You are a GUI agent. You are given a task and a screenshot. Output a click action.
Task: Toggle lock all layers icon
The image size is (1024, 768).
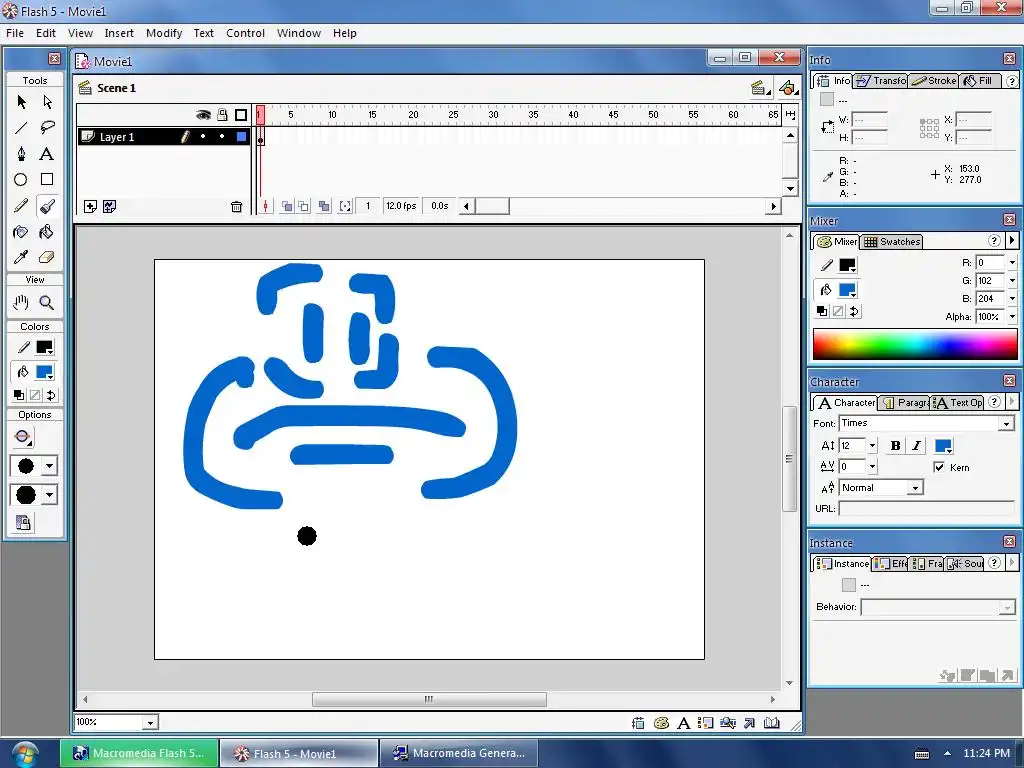222,115
